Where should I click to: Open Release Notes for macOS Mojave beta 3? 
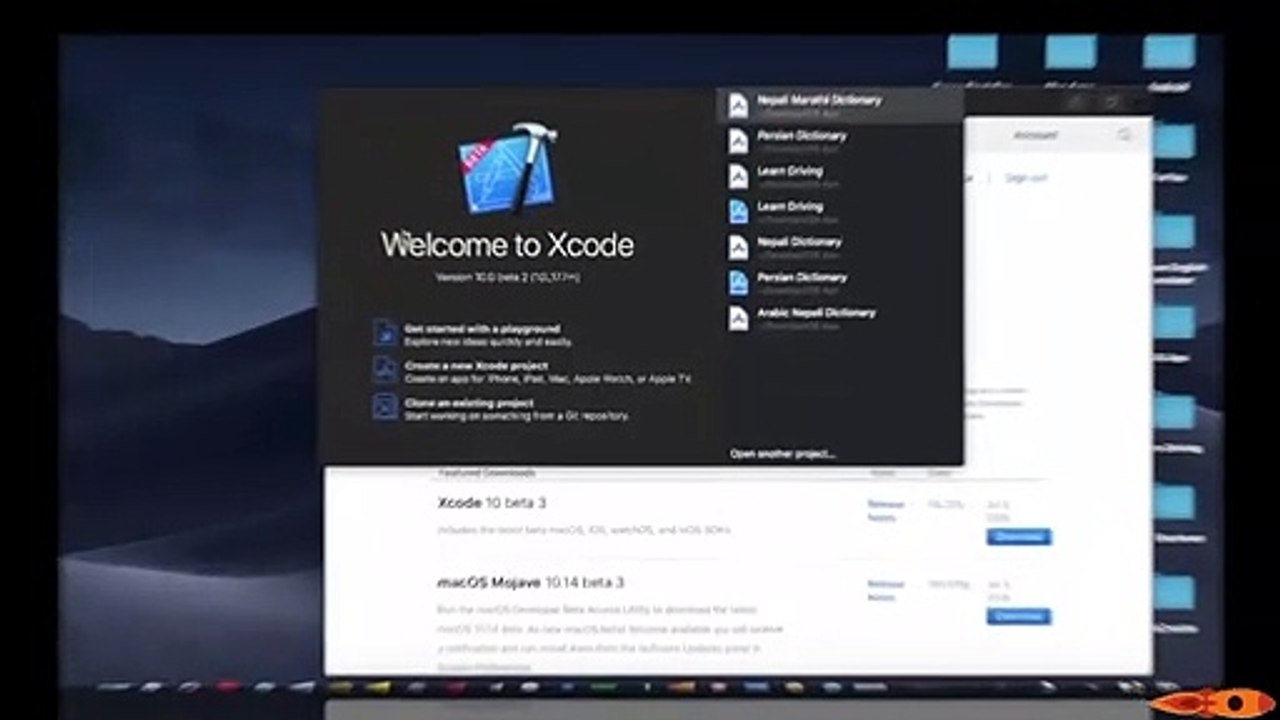[x=885, y=590]
